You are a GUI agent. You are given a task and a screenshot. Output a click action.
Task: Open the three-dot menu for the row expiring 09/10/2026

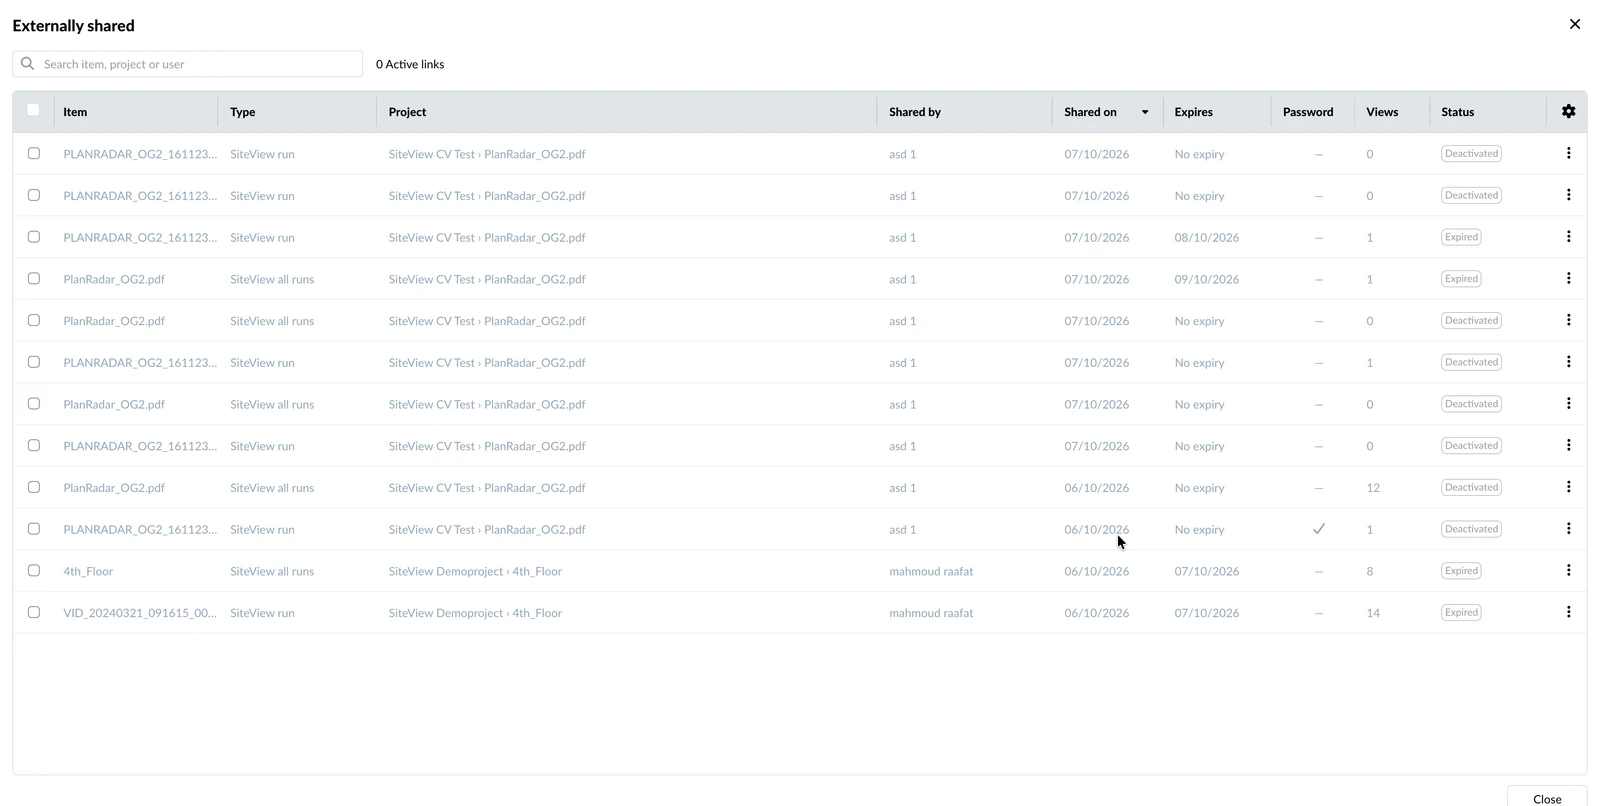point(1568,278)
